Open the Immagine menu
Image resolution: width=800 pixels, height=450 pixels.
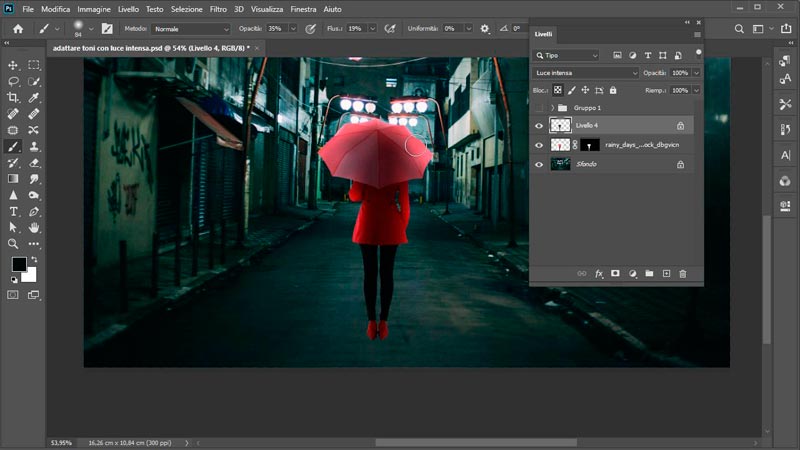pyautogui.click(x=94, y=9)
